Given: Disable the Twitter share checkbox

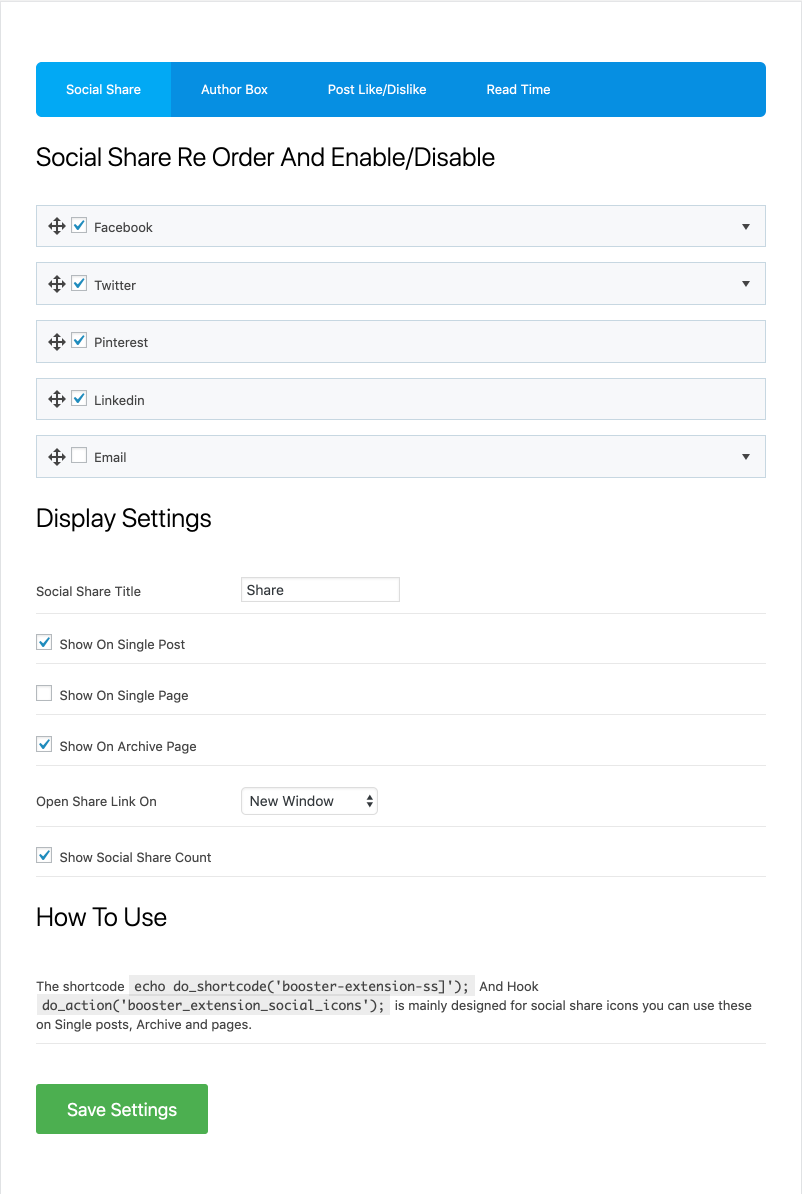Looking at the screenshot, I should point(79,283).
